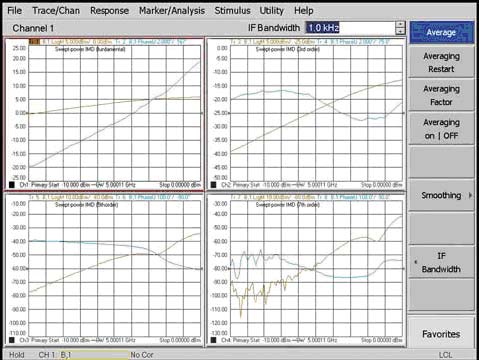Screen dimensions: 479x360
Task: Click the IF Bandwidth value field
Action: coord(350,28)
